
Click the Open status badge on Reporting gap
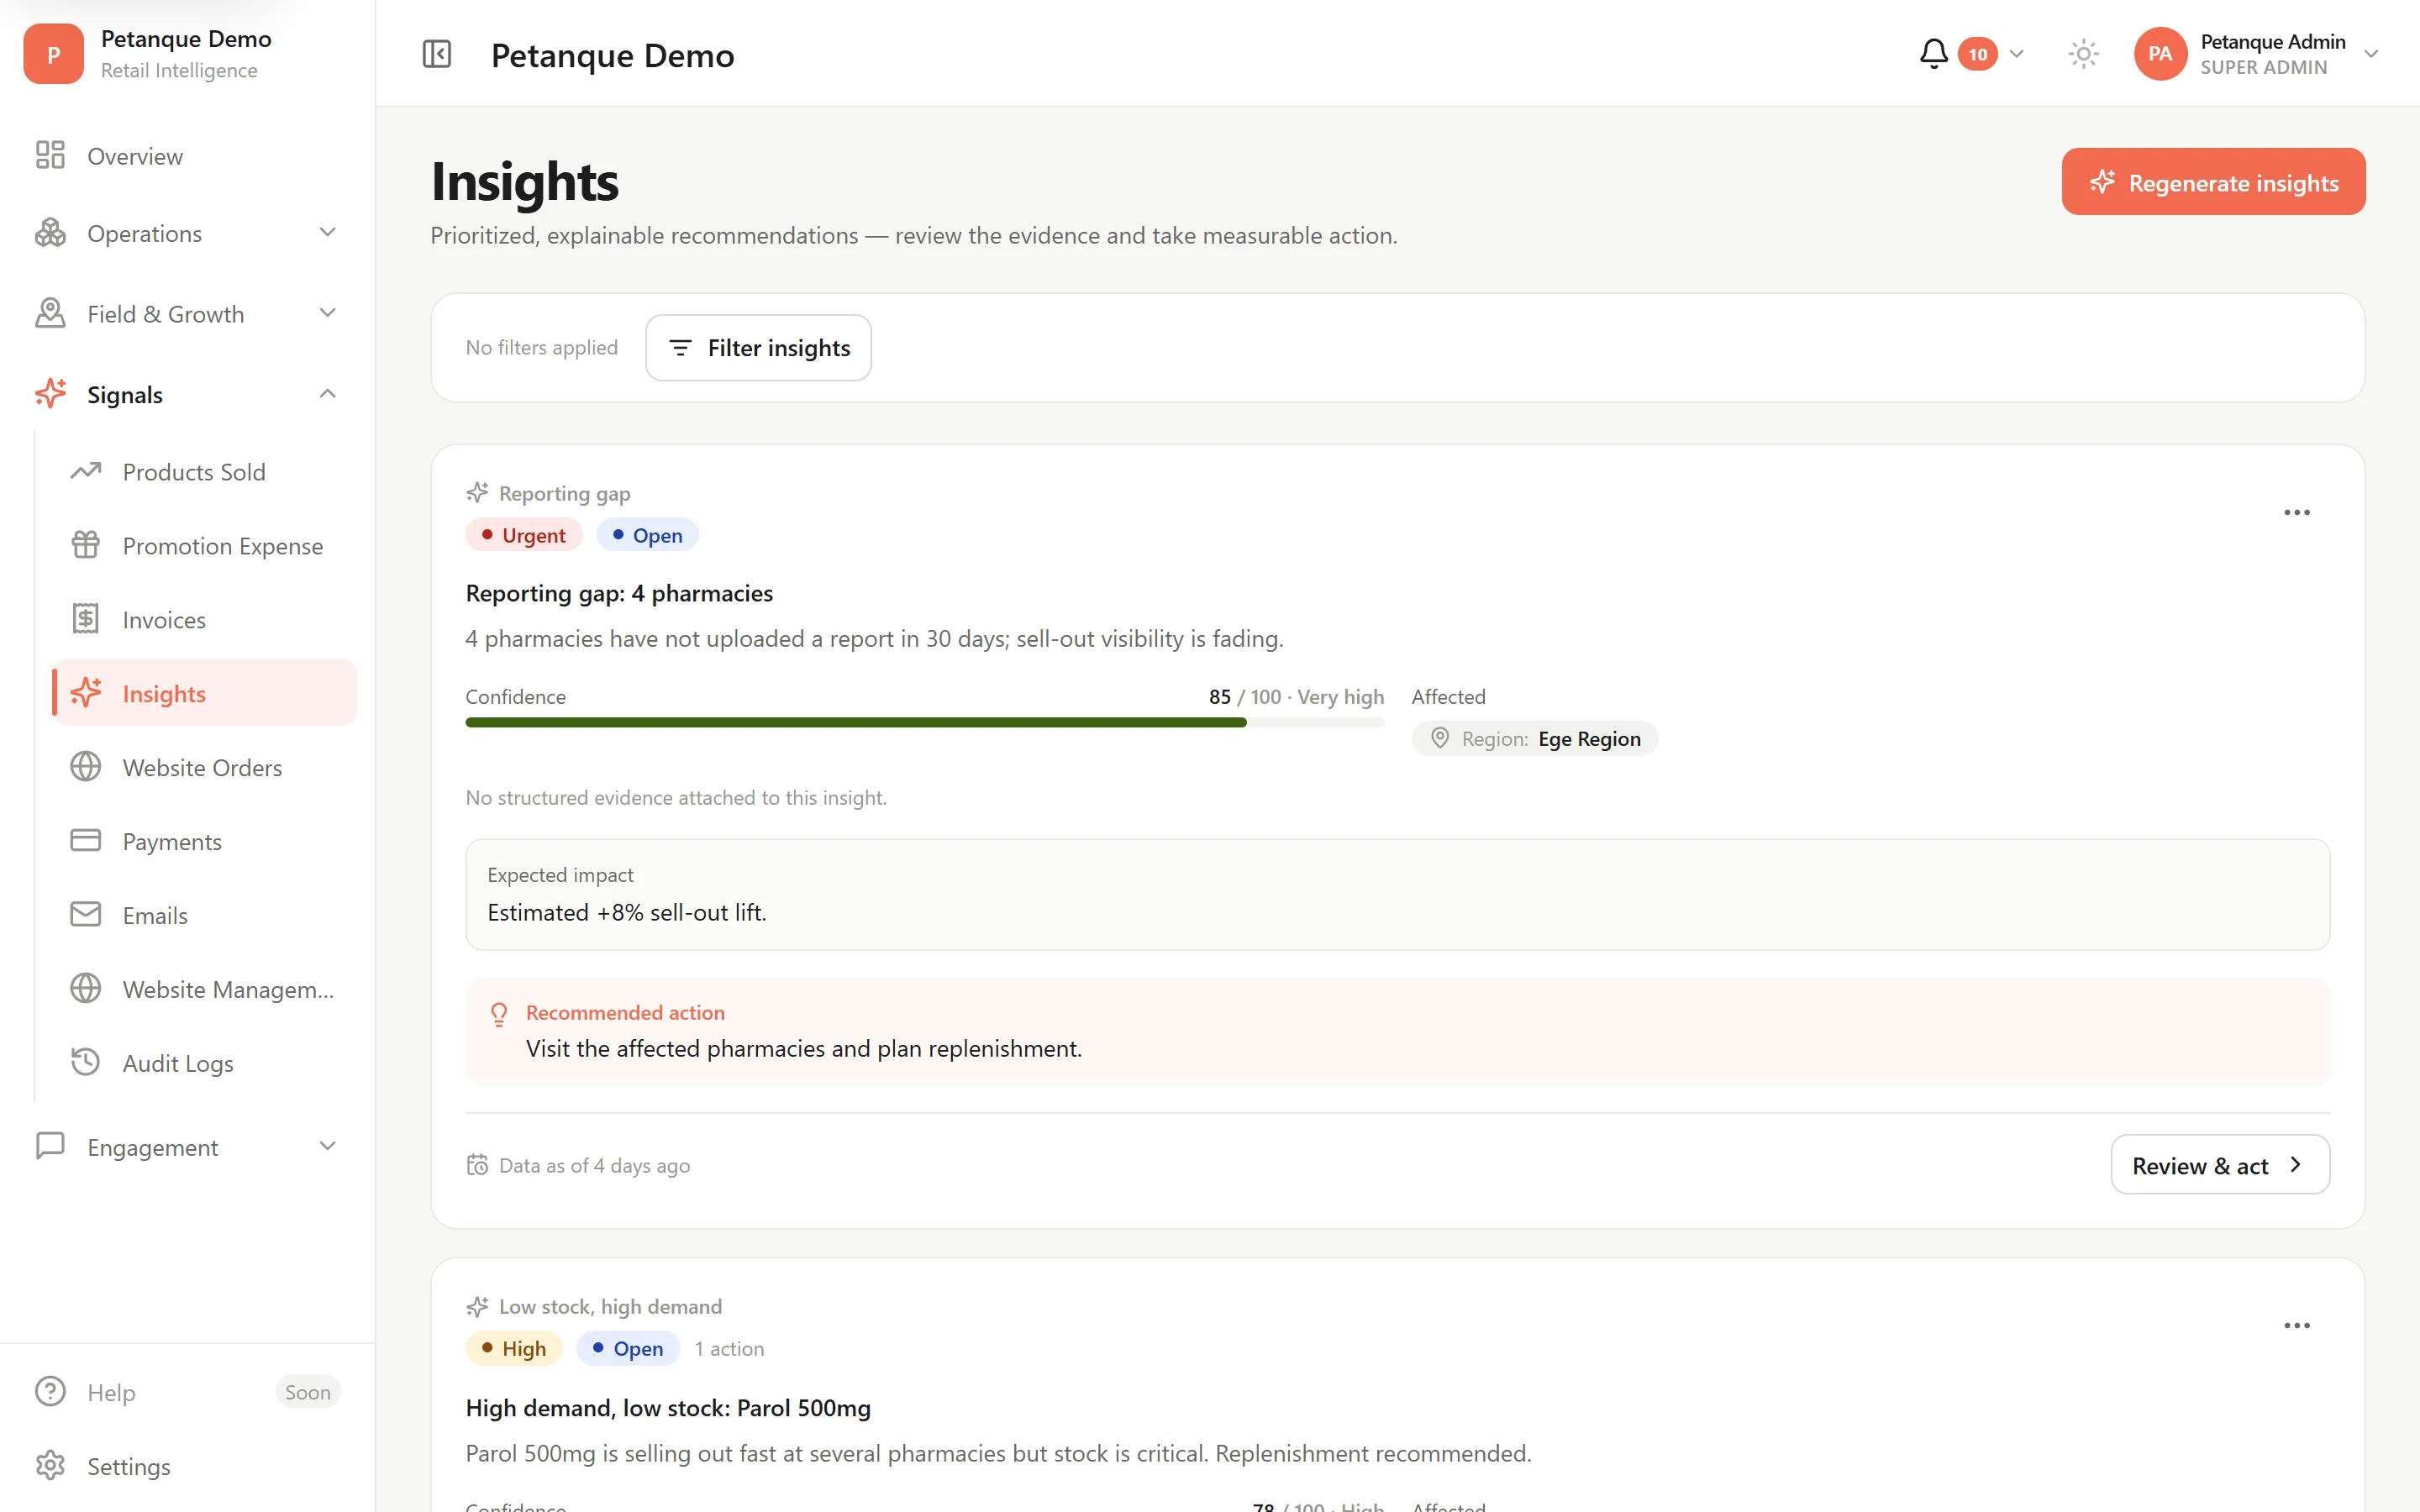pos(647,535)
